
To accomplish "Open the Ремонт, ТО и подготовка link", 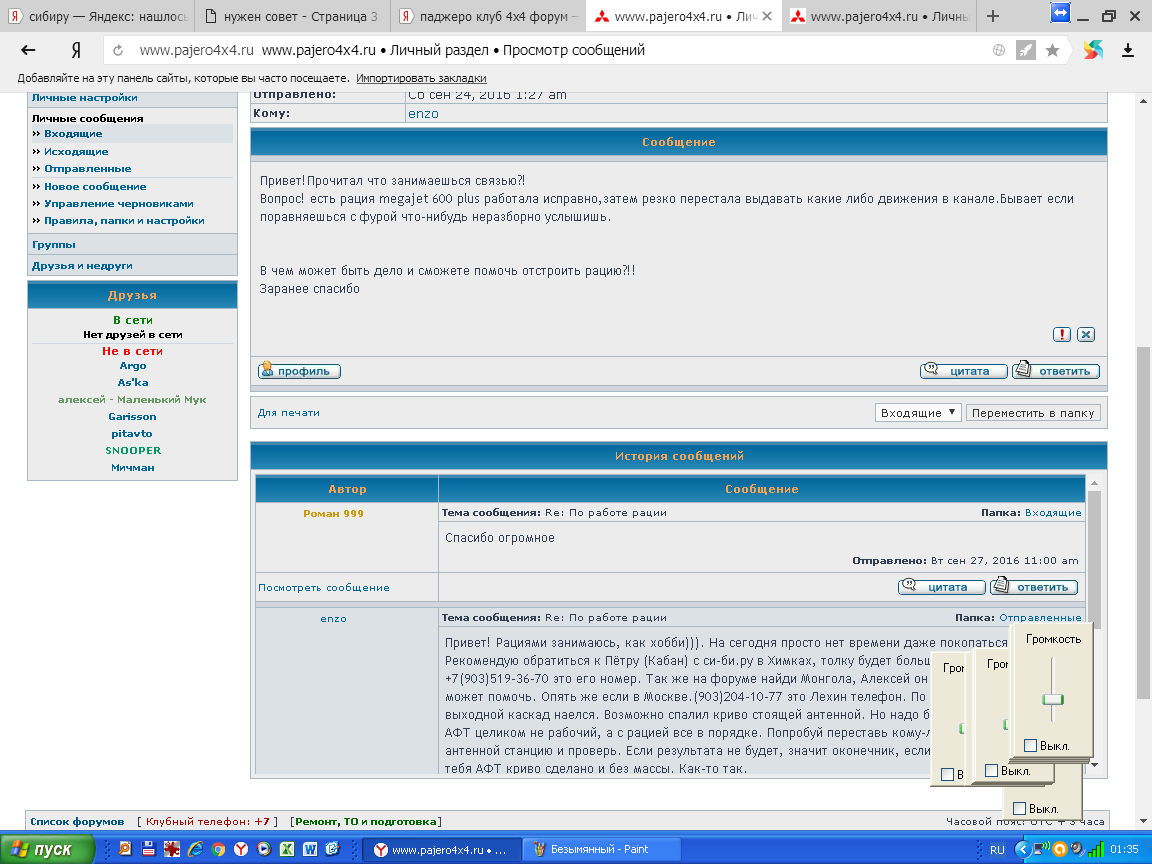I will [366, 821].
